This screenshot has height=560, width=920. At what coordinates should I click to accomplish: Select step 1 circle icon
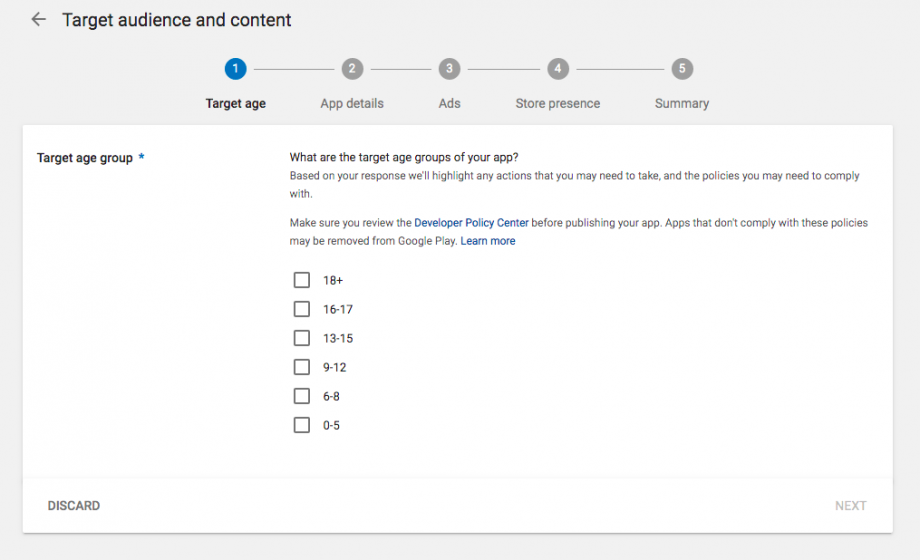pyautogui.click(x=235, y=69)
